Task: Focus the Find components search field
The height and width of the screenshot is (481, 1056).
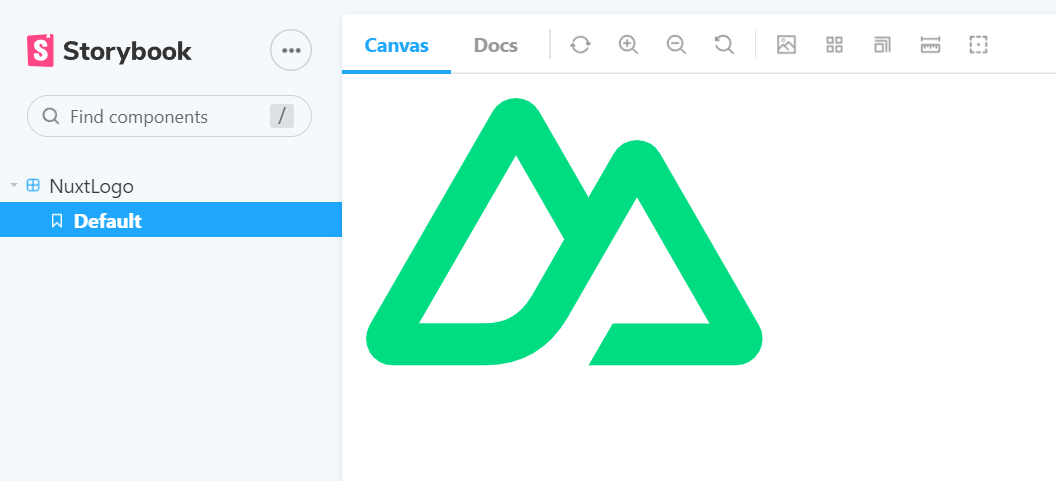Action: [169, 116]
